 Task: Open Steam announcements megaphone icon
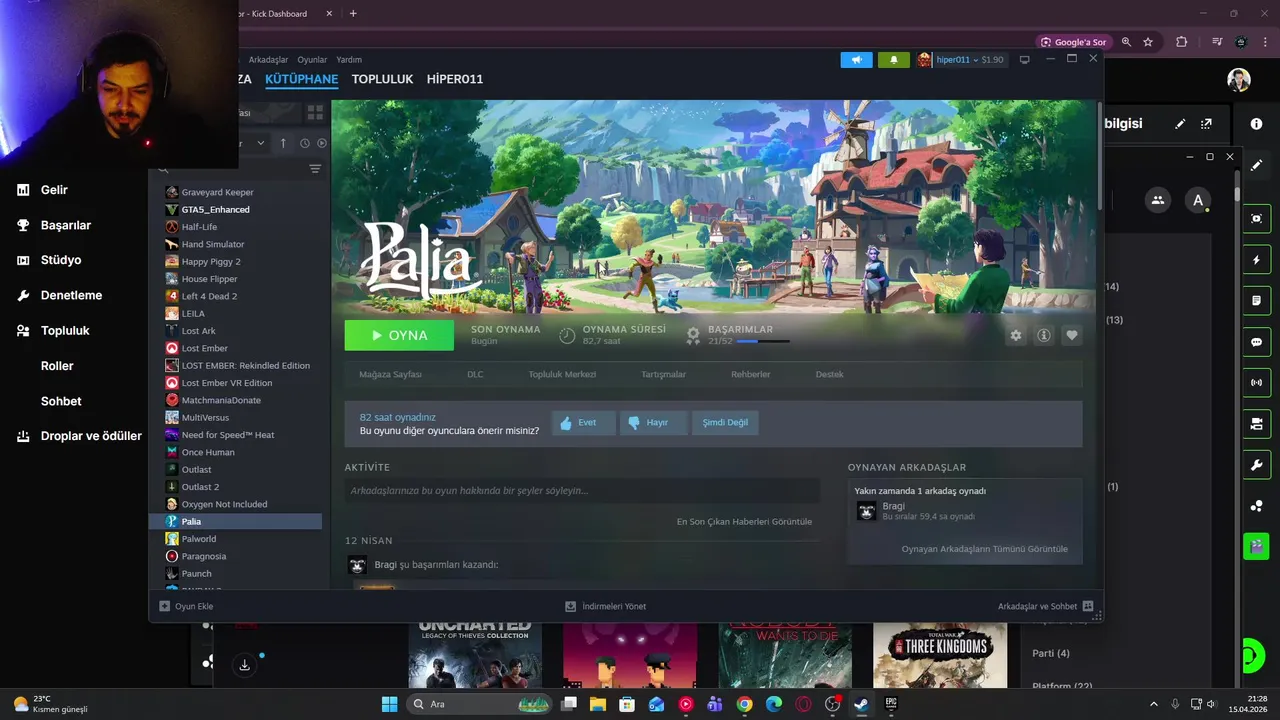856,60
